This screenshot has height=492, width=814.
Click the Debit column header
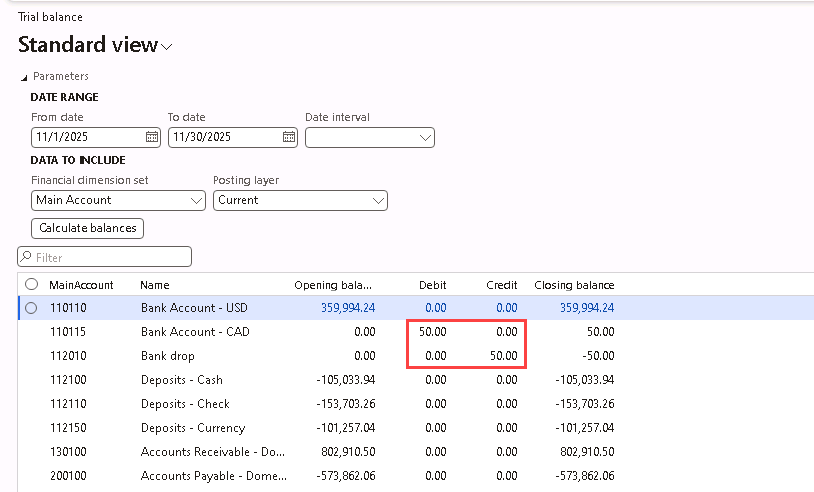(432, 285)
